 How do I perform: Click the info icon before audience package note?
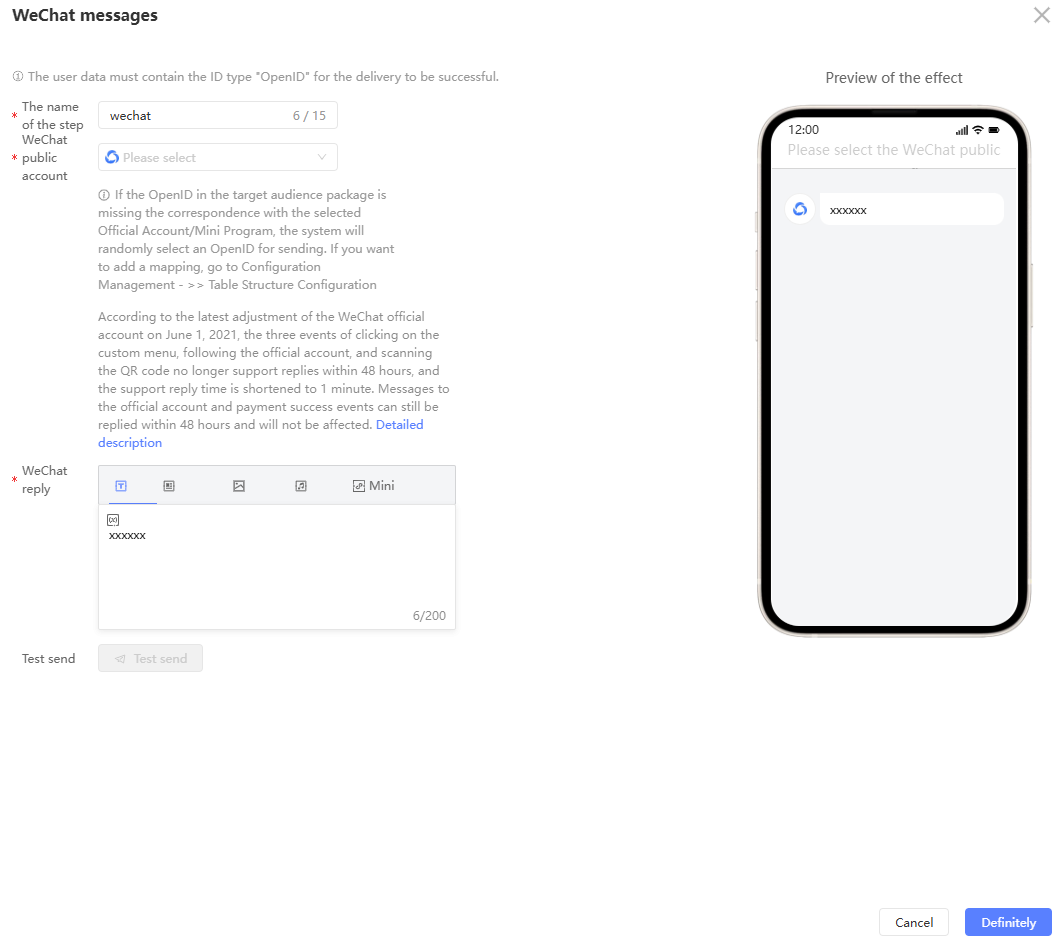click(x=104, y=195)
